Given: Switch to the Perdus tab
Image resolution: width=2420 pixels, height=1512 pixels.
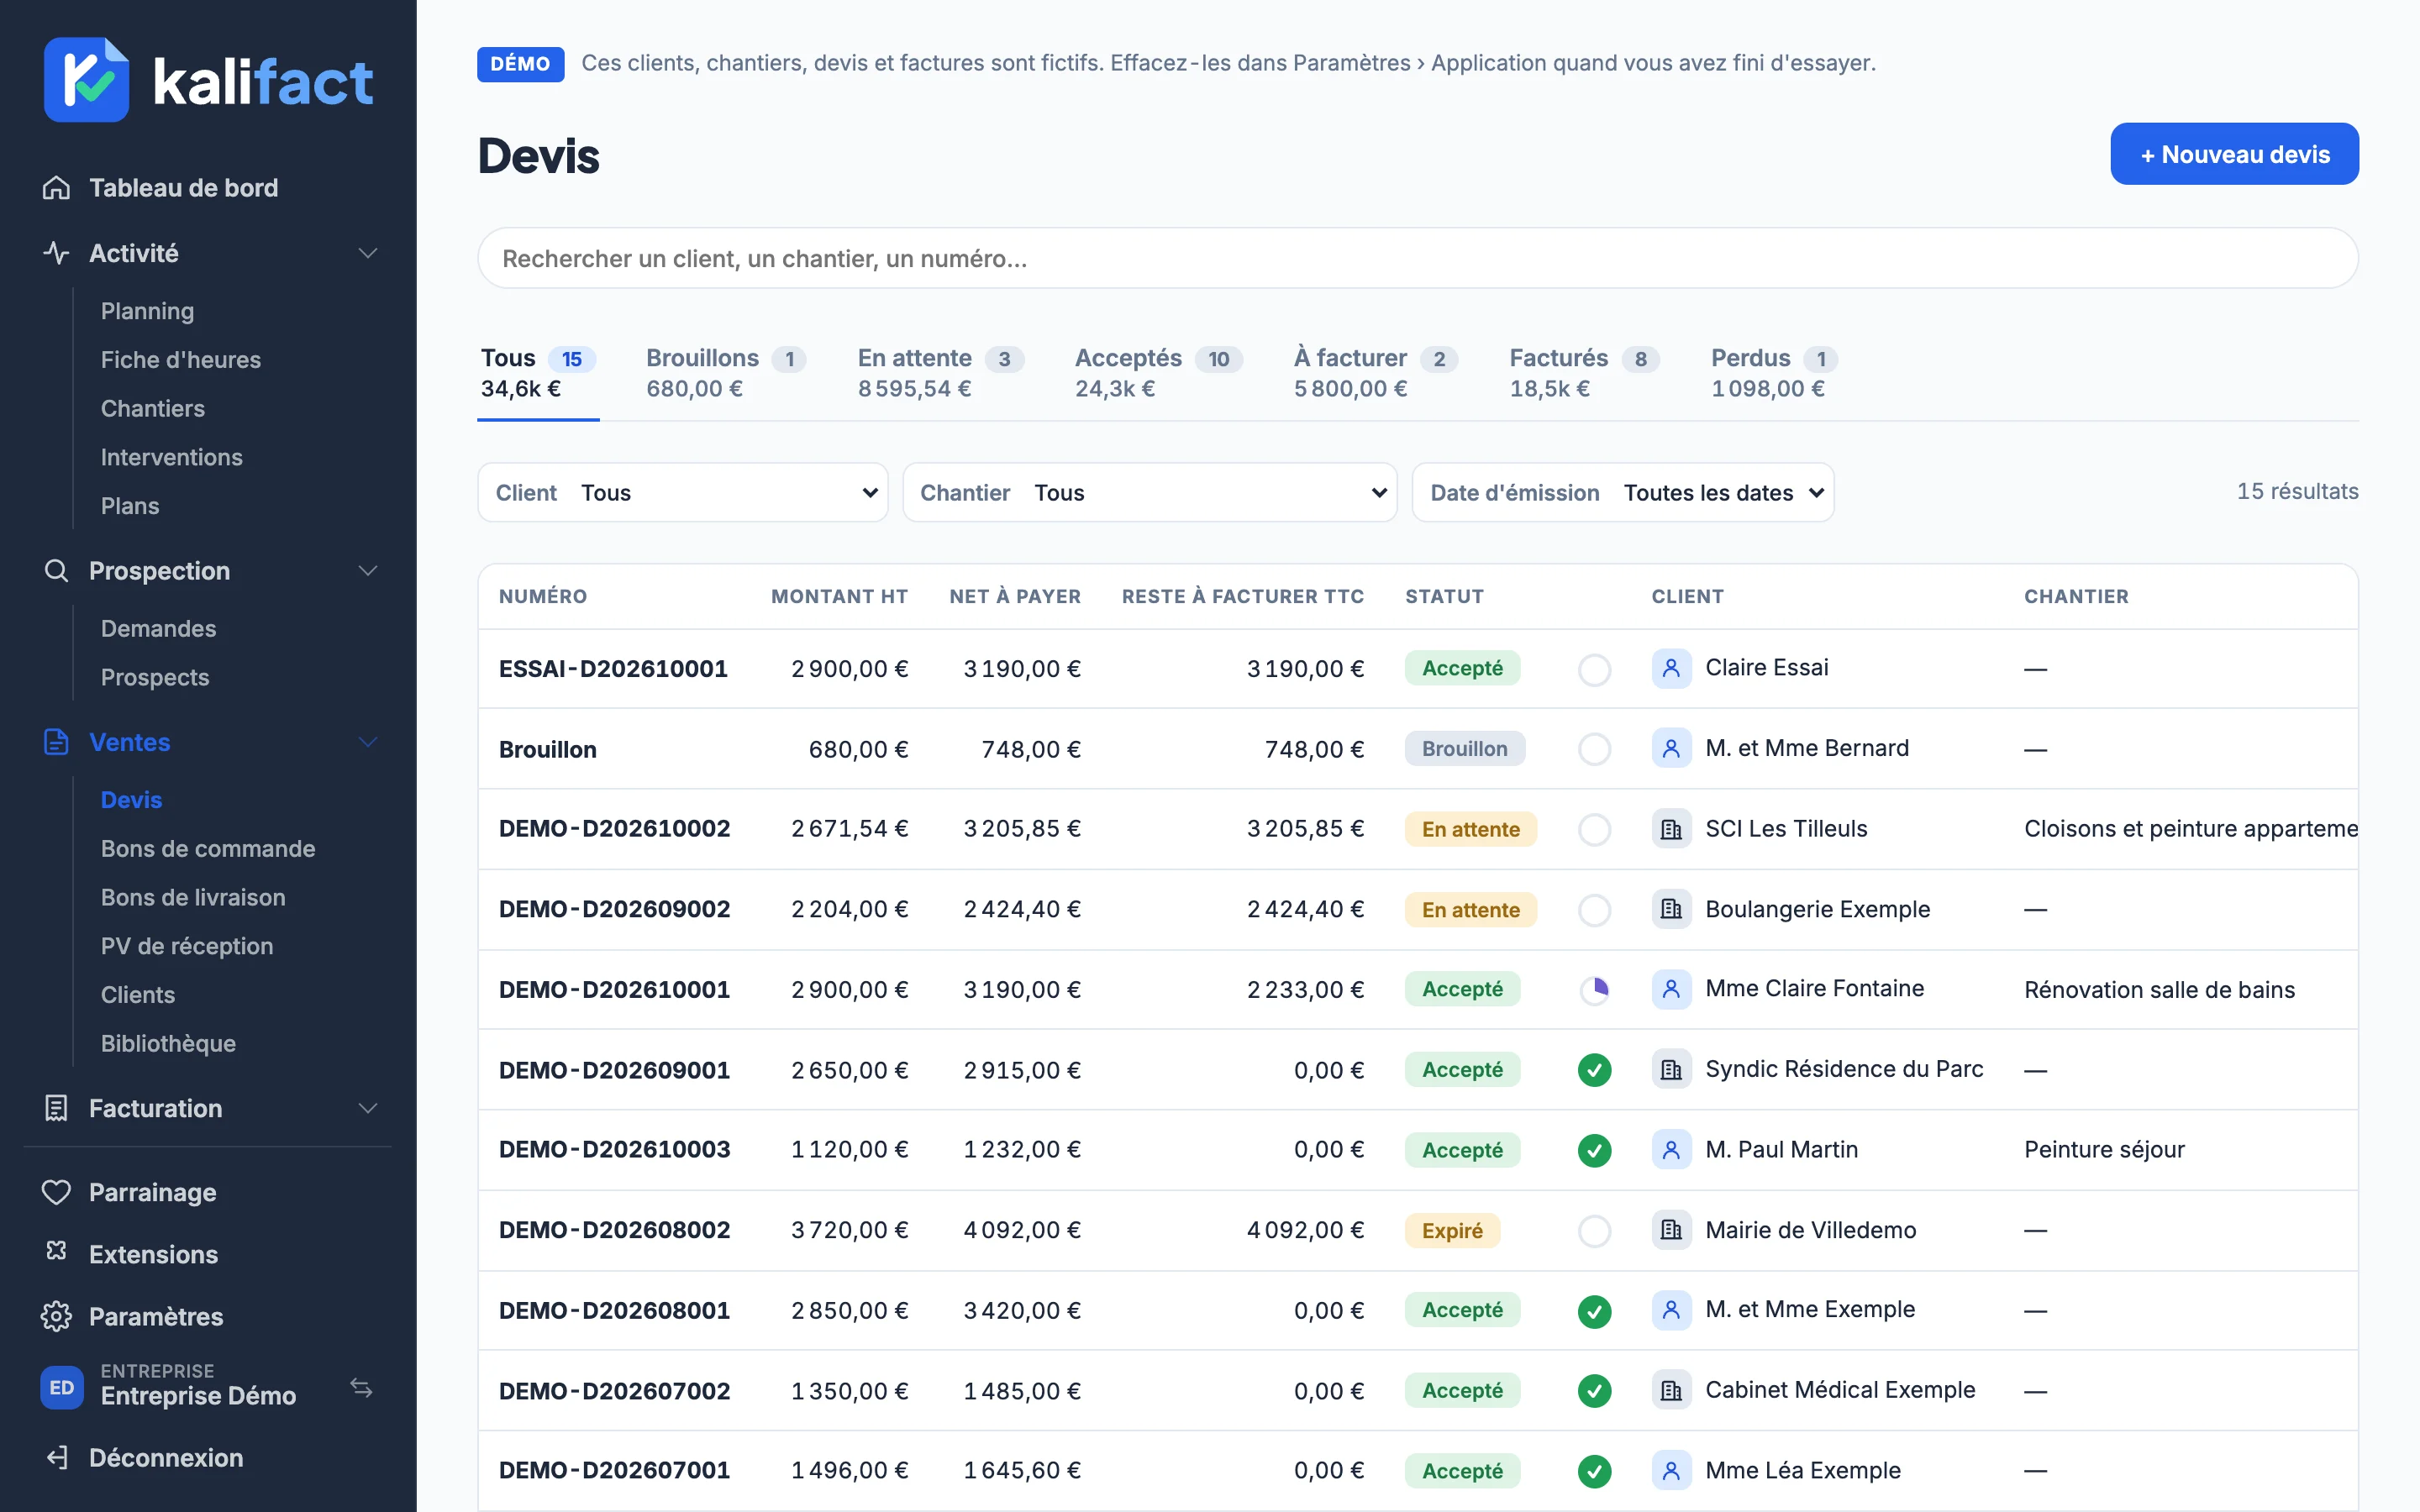Looking at the screenshot, I should point(1774,373).
